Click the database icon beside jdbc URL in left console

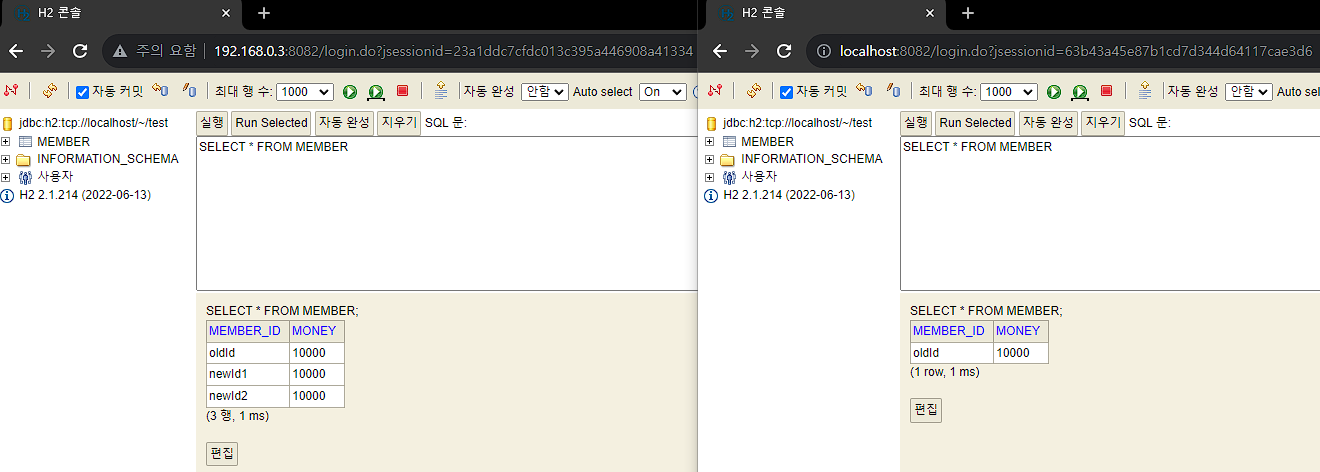[x=8, y=124]
